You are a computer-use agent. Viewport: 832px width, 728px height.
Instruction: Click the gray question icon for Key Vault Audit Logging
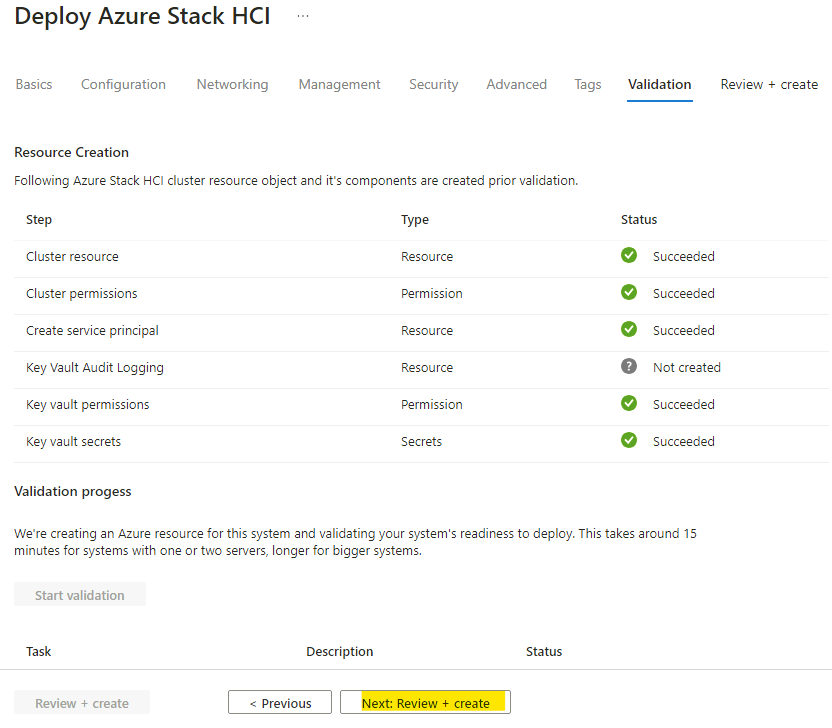pos(629,366)
